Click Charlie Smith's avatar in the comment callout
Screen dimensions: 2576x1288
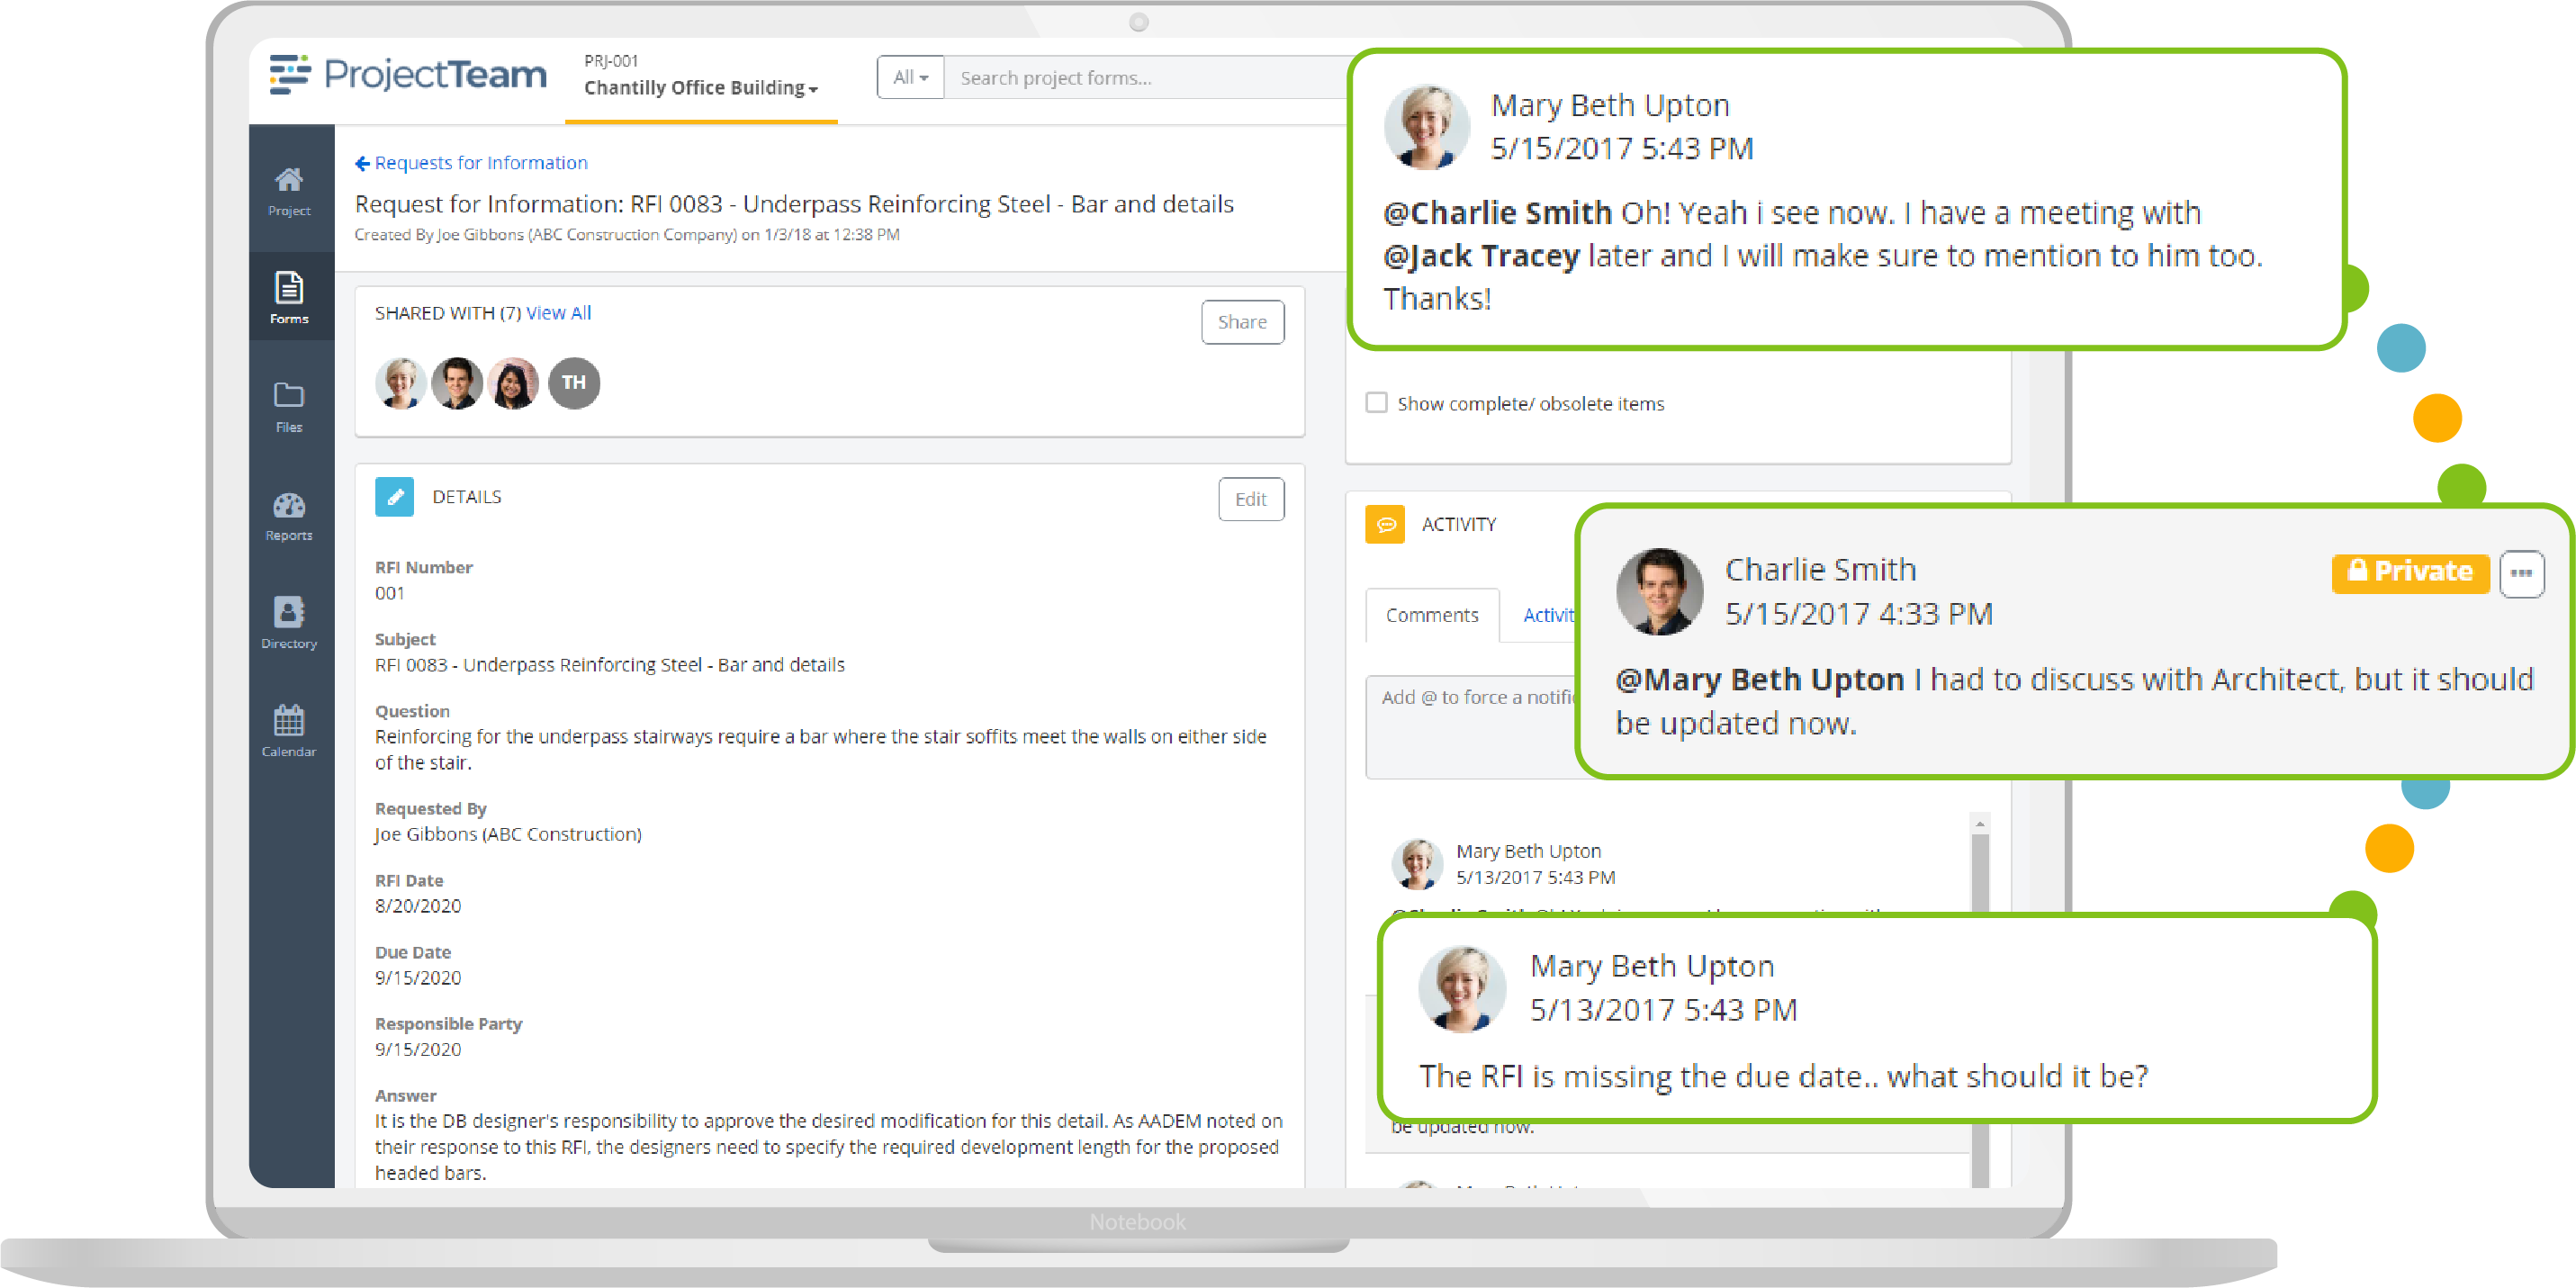(x=1659, y=591)
